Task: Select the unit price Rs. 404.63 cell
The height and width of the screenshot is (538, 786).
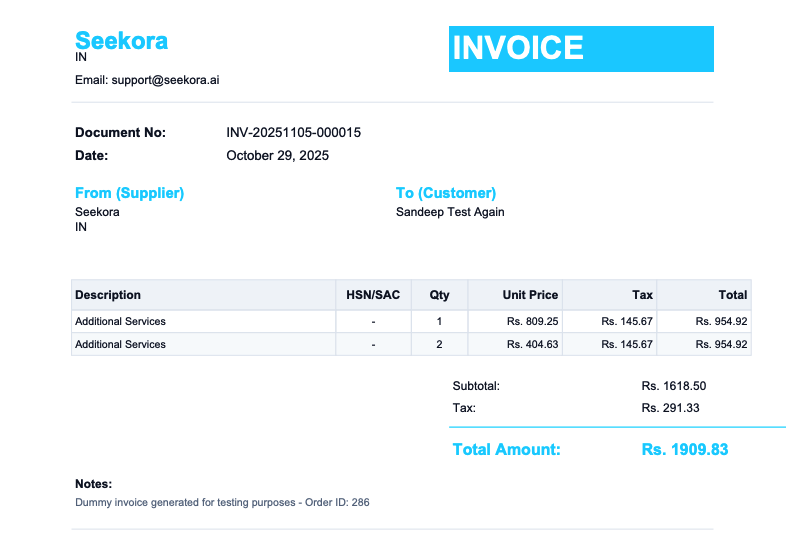Action: point(532,344)
